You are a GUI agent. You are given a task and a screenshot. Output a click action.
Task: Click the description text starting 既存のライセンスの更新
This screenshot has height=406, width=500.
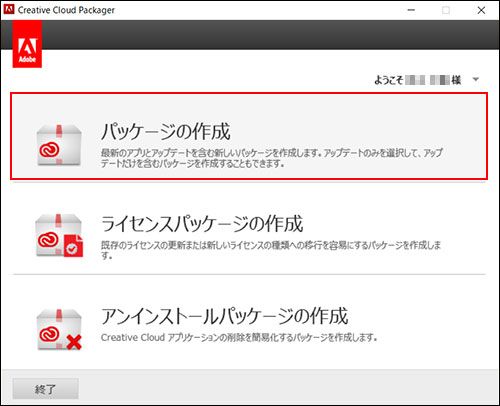click(x=271, y=250)
